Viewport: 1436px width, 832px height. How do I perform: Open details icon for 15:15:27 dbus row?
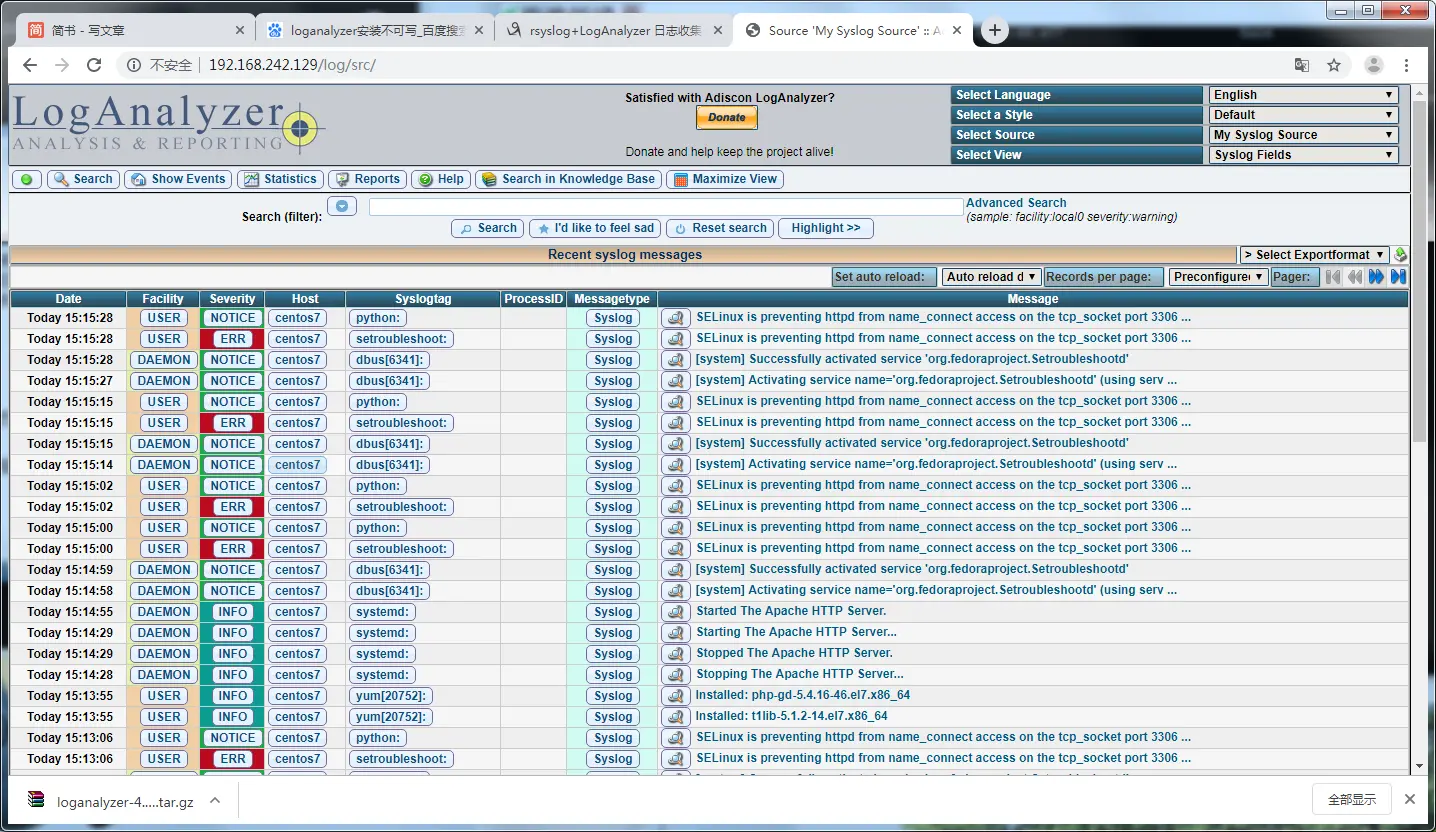[676, 381]
